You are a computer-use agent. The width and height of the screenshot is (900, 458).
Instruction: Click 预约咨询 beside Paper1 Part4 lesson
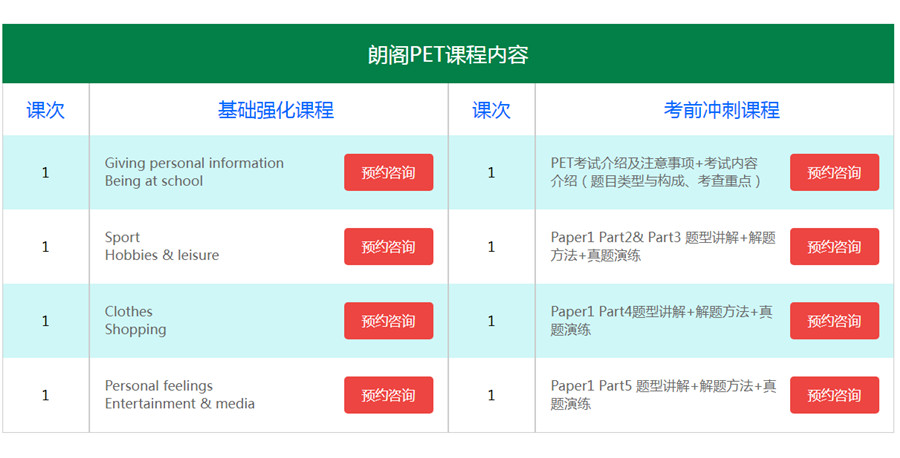[834, 321]
